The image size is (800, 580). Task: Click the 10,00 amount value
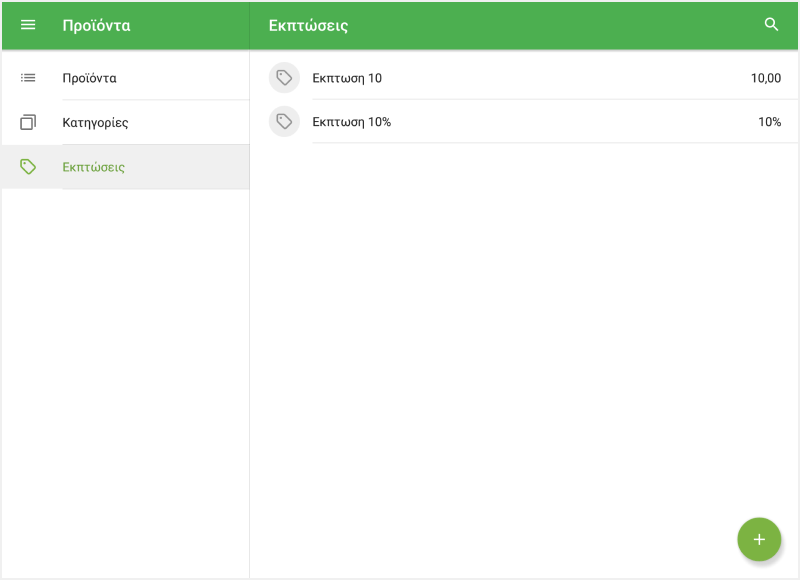[x=765, y=78]
